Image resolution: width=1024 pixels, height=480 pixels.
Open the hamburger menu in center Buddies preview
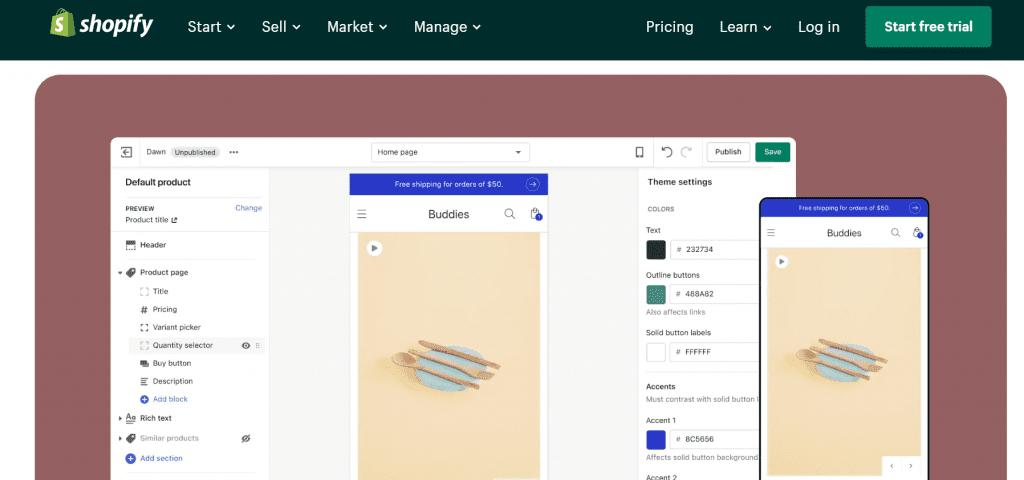coord(362,214)
